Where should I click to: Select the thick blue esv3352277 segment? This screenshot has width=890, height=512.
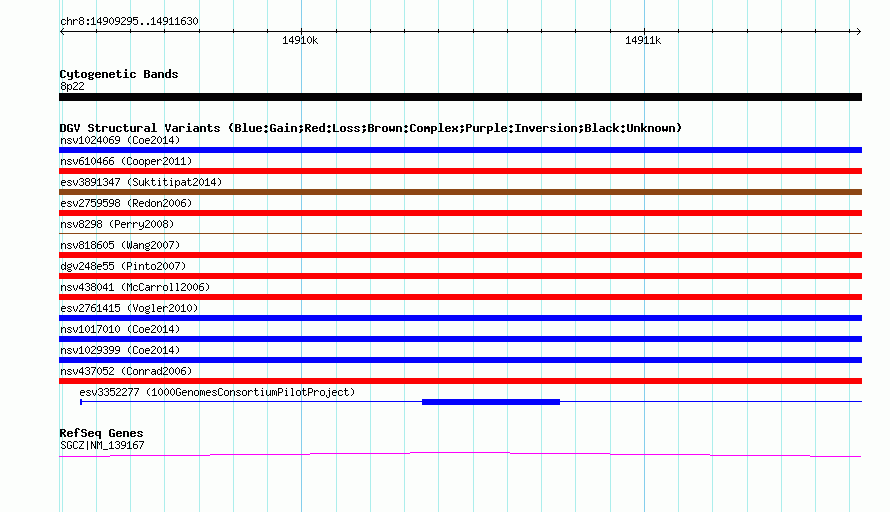[x=491, y=402]
